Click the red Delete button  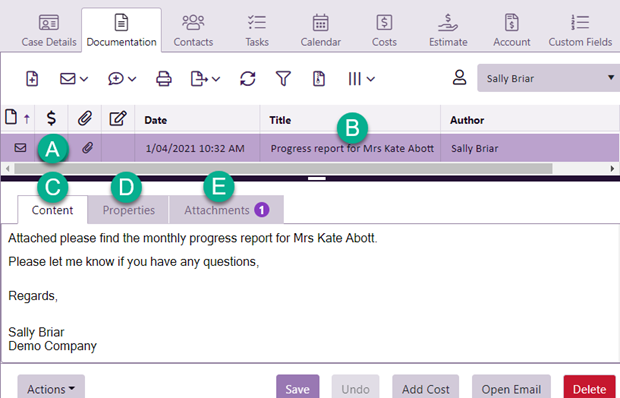(x=589, y=388)
